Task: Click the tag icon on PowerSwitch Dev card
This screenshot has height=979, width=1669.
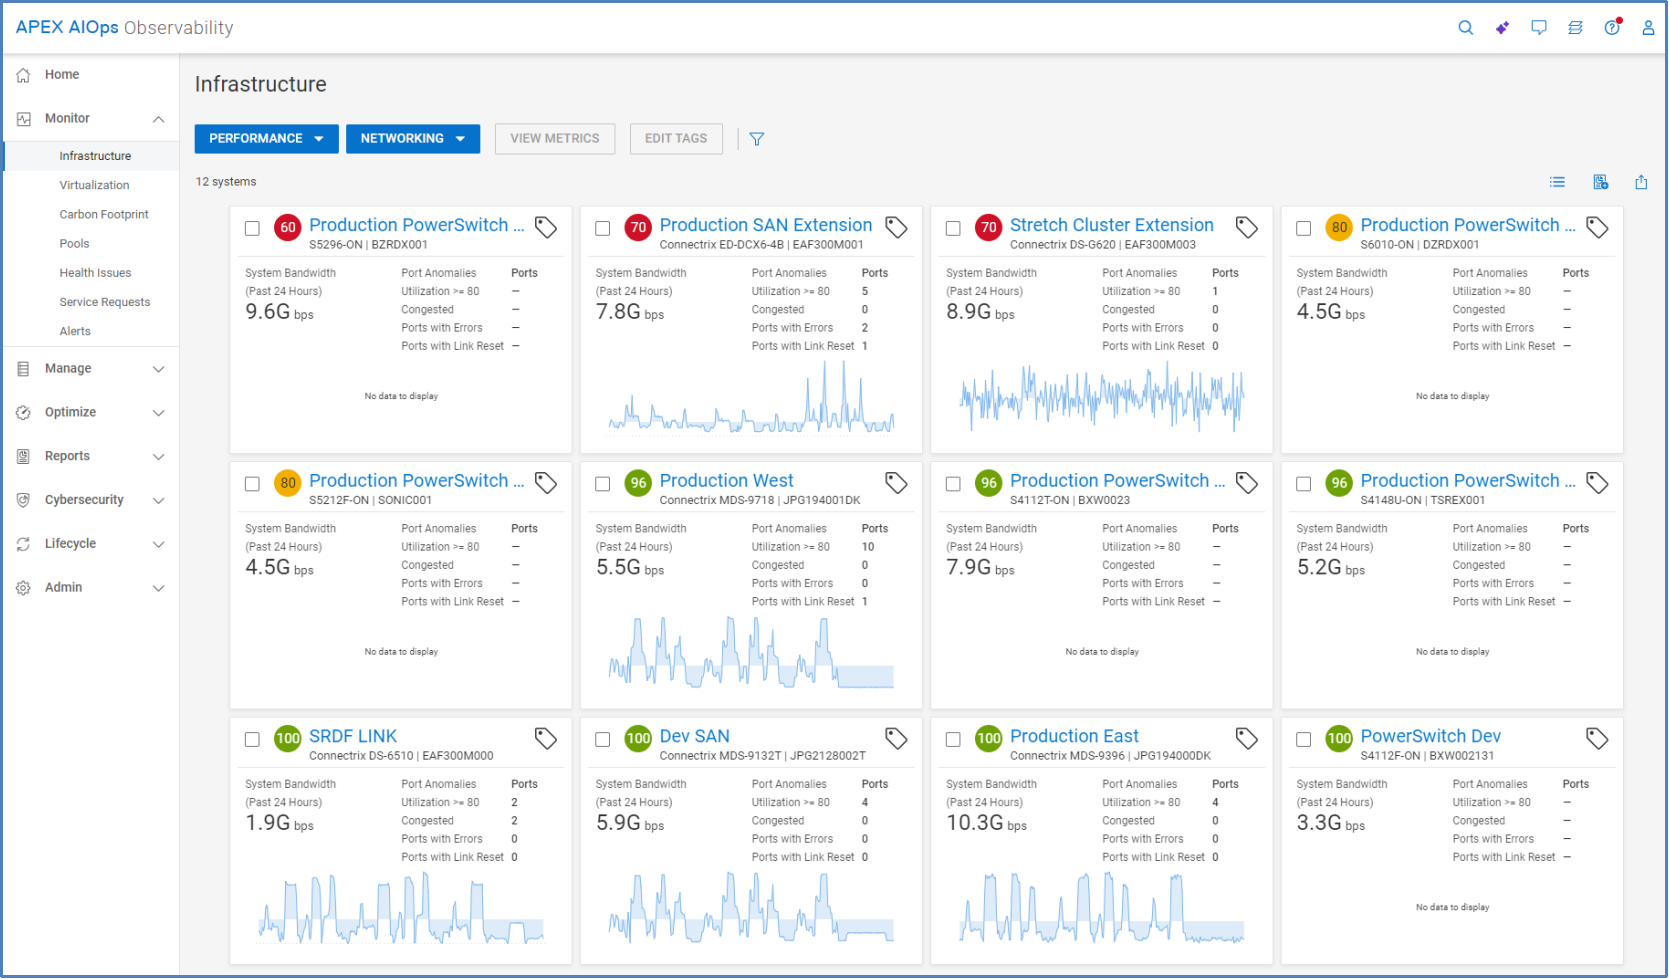Action: pos(1597,739)
